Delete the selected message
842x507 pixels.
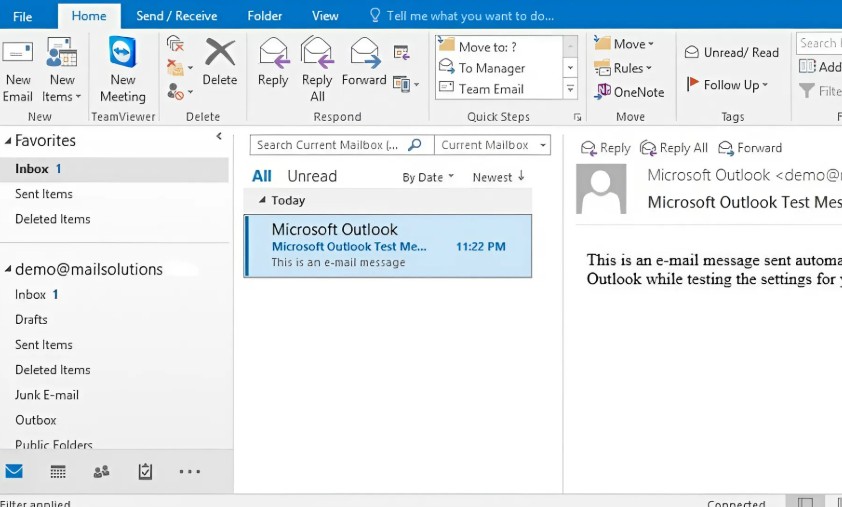(220, 62)
